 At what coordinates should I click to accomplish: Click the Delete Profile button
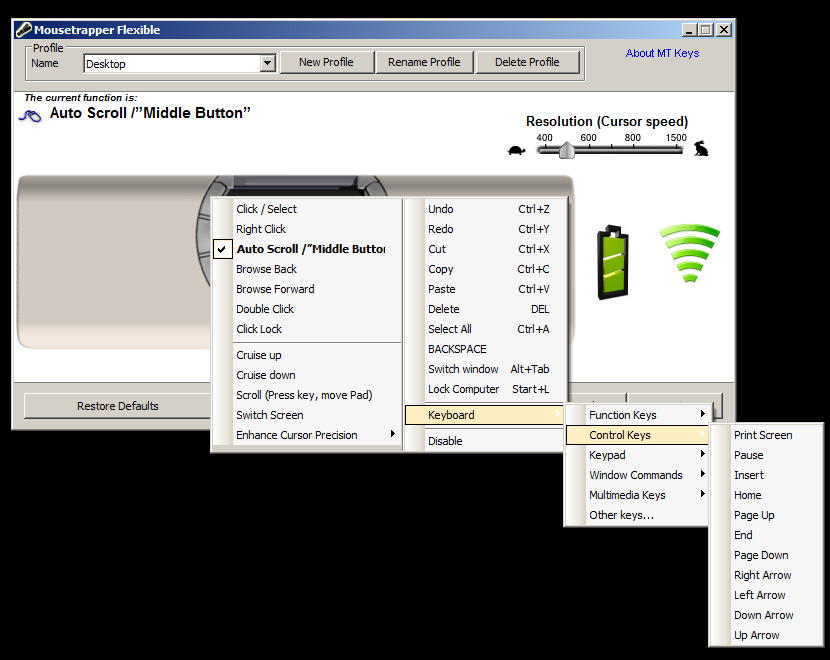pyautogui.click(x=527, y=62)
